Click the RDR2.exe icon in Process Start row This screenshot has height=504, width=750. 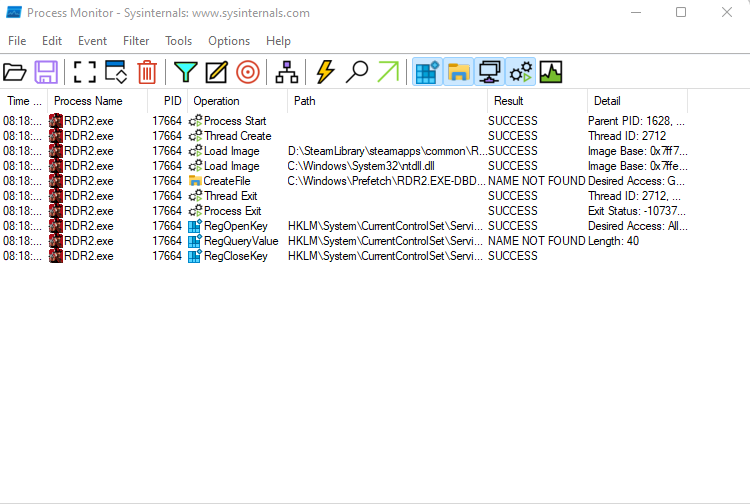[56, 121]
